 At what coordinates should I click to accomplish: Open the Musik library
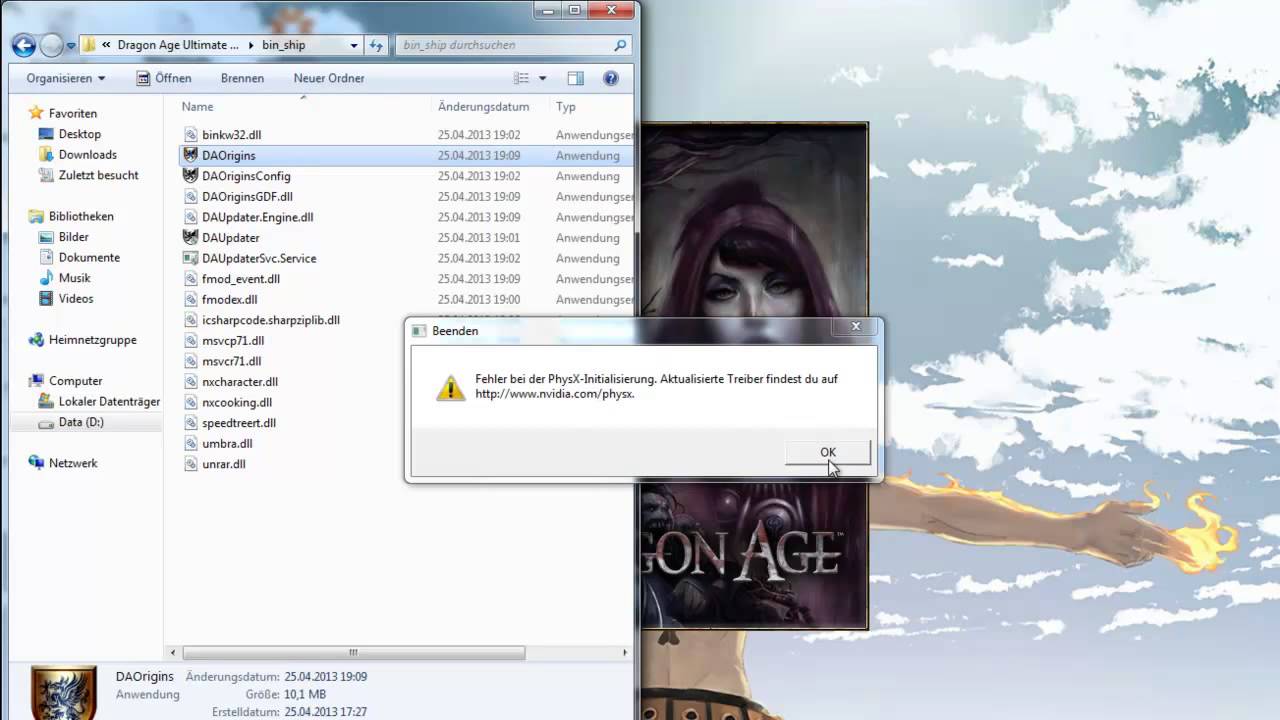(74, 278)
